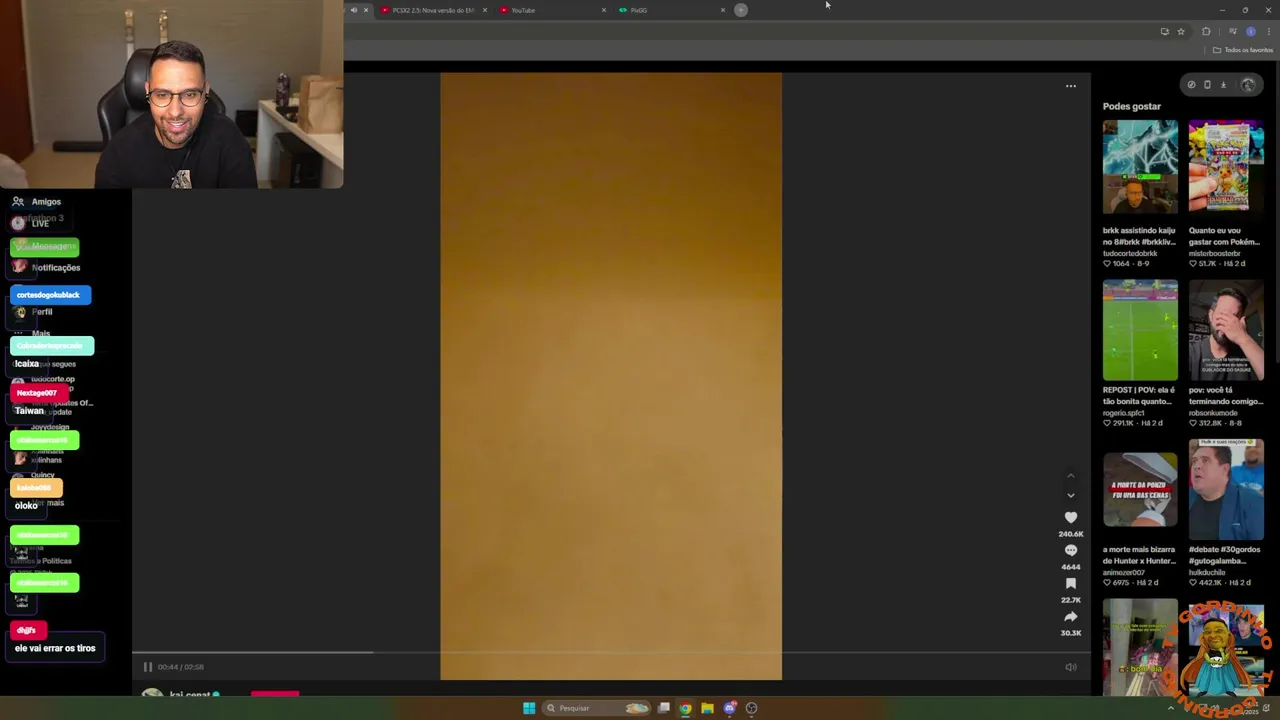Open the media control icon in toolbar

tap(1232, 32)
